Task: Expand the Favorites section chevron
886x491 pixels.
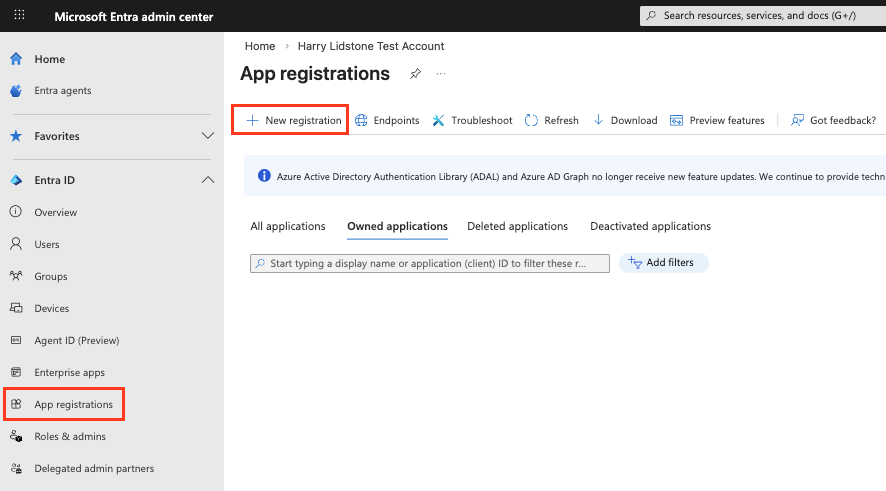Action: 208,136
